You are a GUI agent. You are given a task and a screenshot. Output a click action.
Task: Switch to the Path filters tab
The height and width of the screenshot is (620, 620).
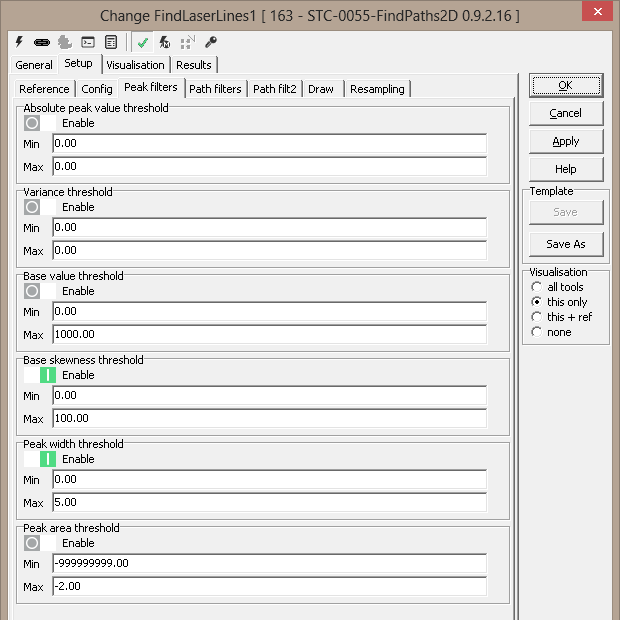[x=215, y=89]
